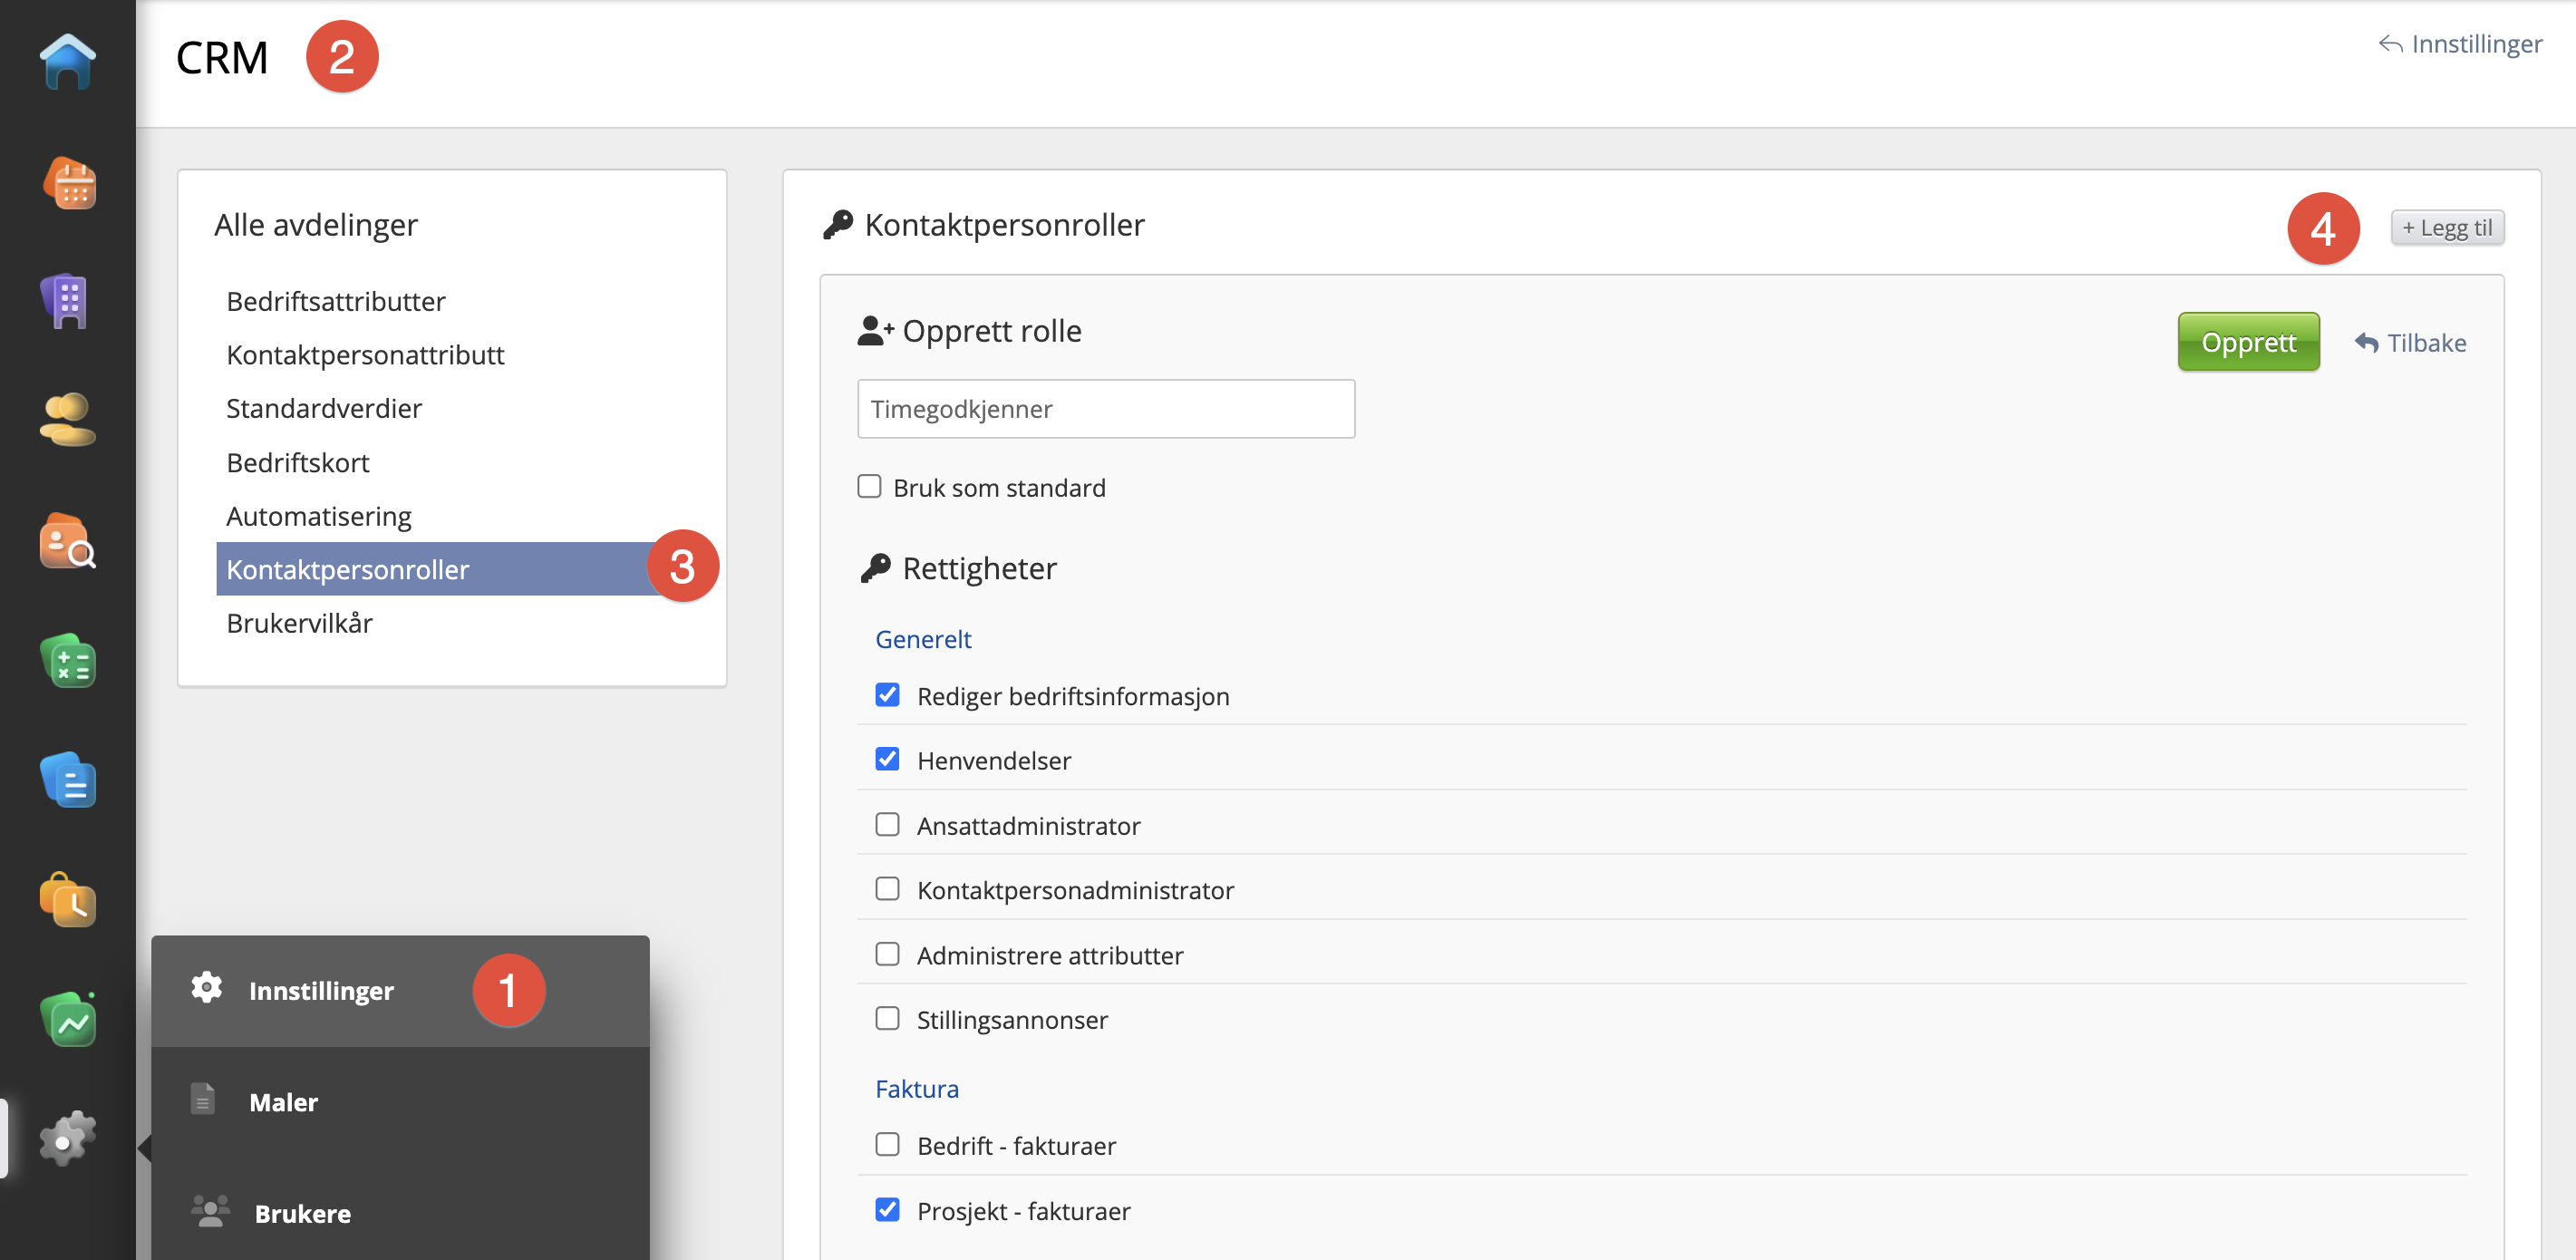Open the orange calendar module icon

(x=67, y=183)
